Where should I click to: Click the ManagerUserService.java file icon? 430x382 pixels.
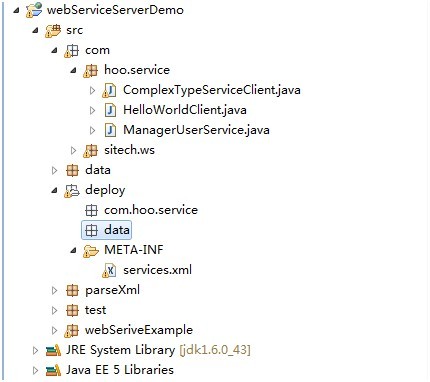pyautogui.click(x=110, y=130)
